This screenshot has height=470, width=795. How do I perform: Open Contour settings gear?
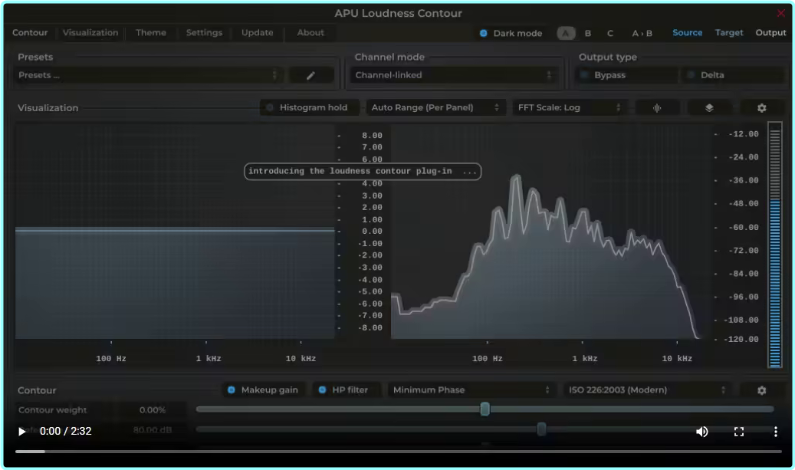(x=762, y=390)
